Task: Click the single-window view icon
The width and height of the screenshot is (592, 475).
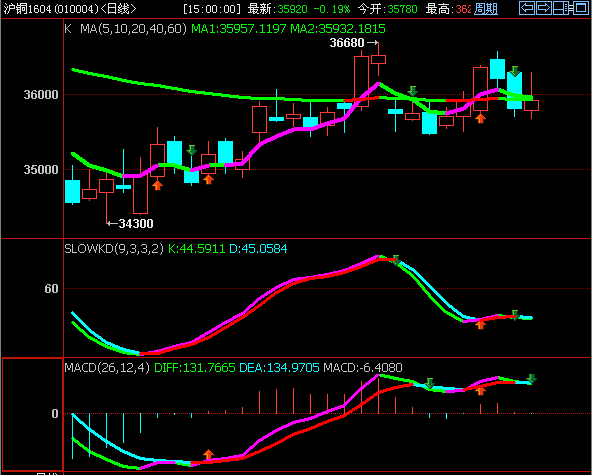Action: point(581,8)
